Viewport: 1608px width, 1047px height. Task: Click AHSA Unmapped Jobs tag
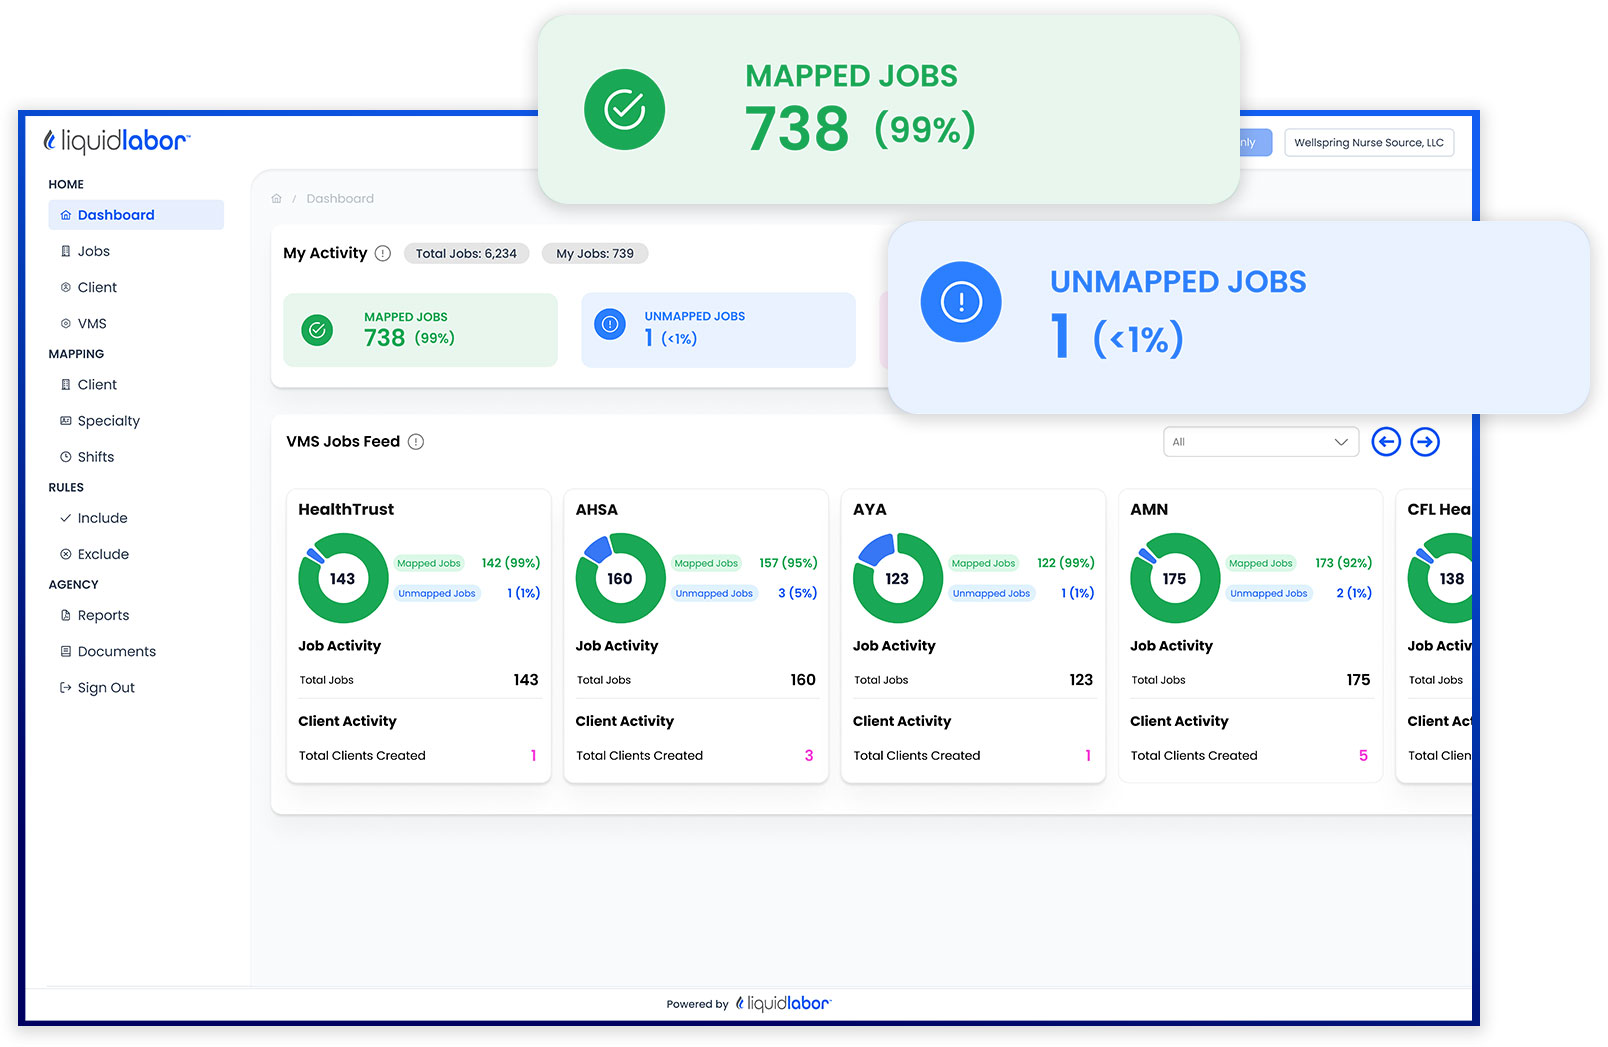714,593
